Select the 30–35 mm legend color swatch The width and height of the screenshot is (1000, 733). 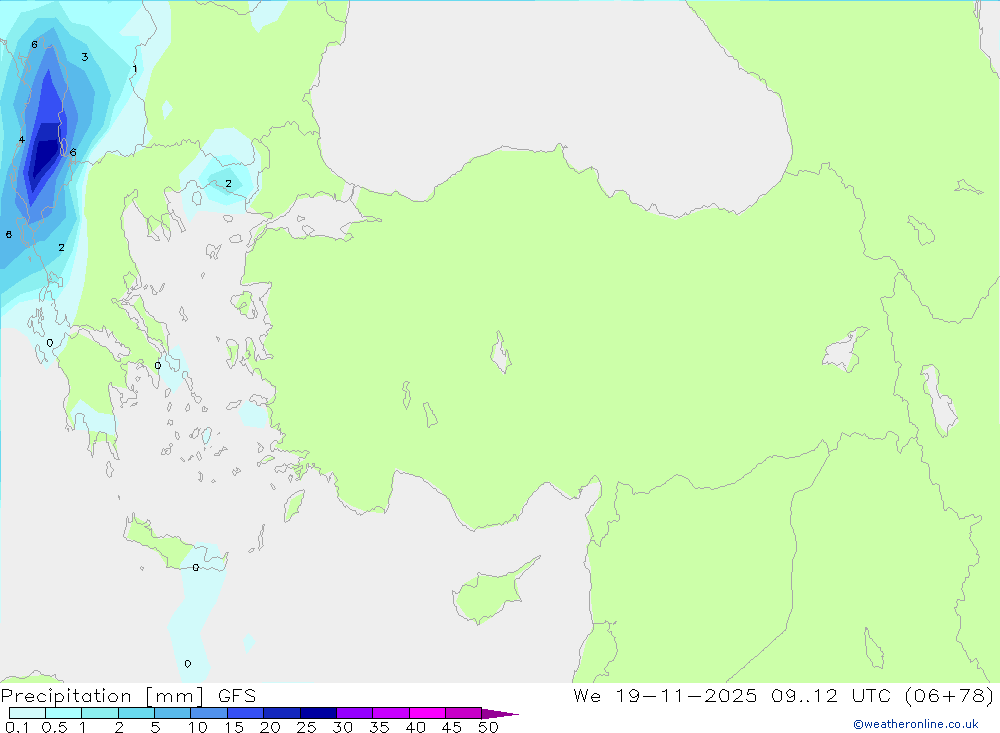pyautogui.click(x=355, y=713)
